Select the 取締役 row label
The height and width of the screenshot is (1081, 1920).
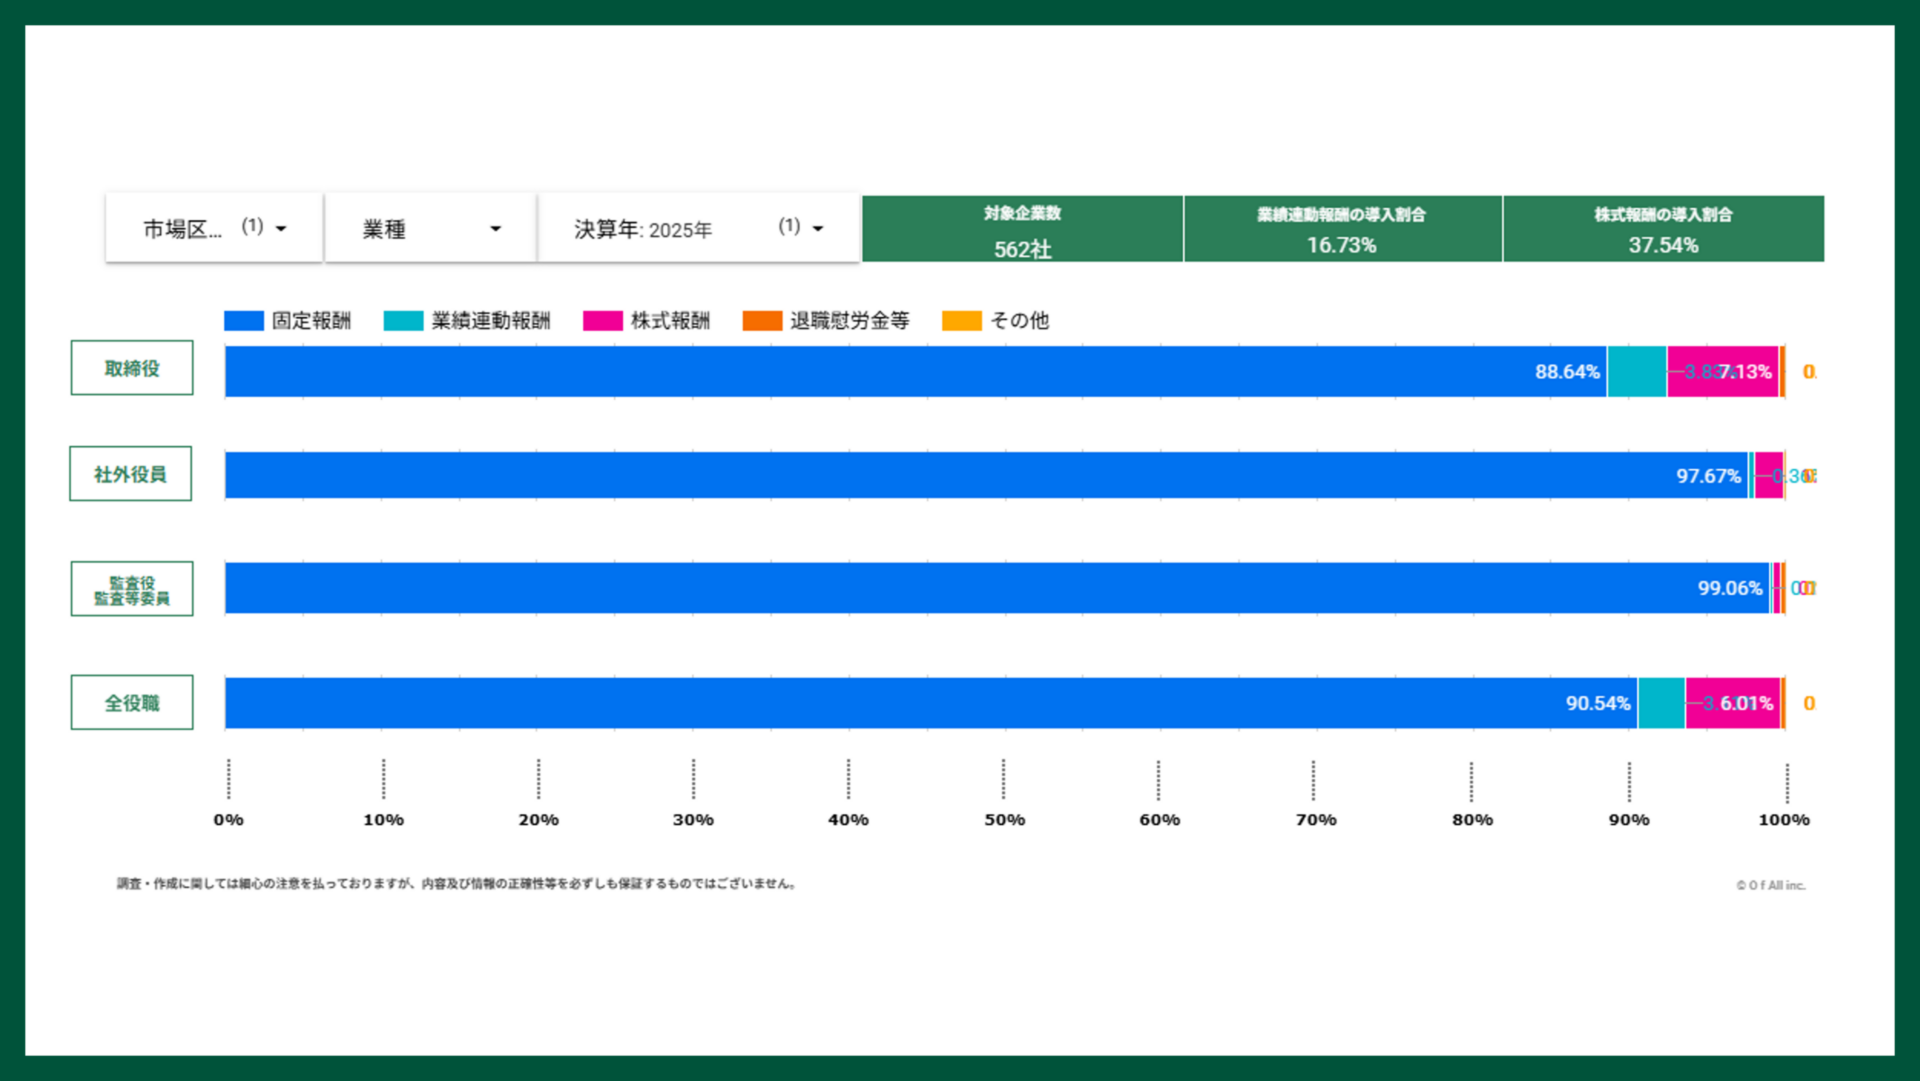132,368
